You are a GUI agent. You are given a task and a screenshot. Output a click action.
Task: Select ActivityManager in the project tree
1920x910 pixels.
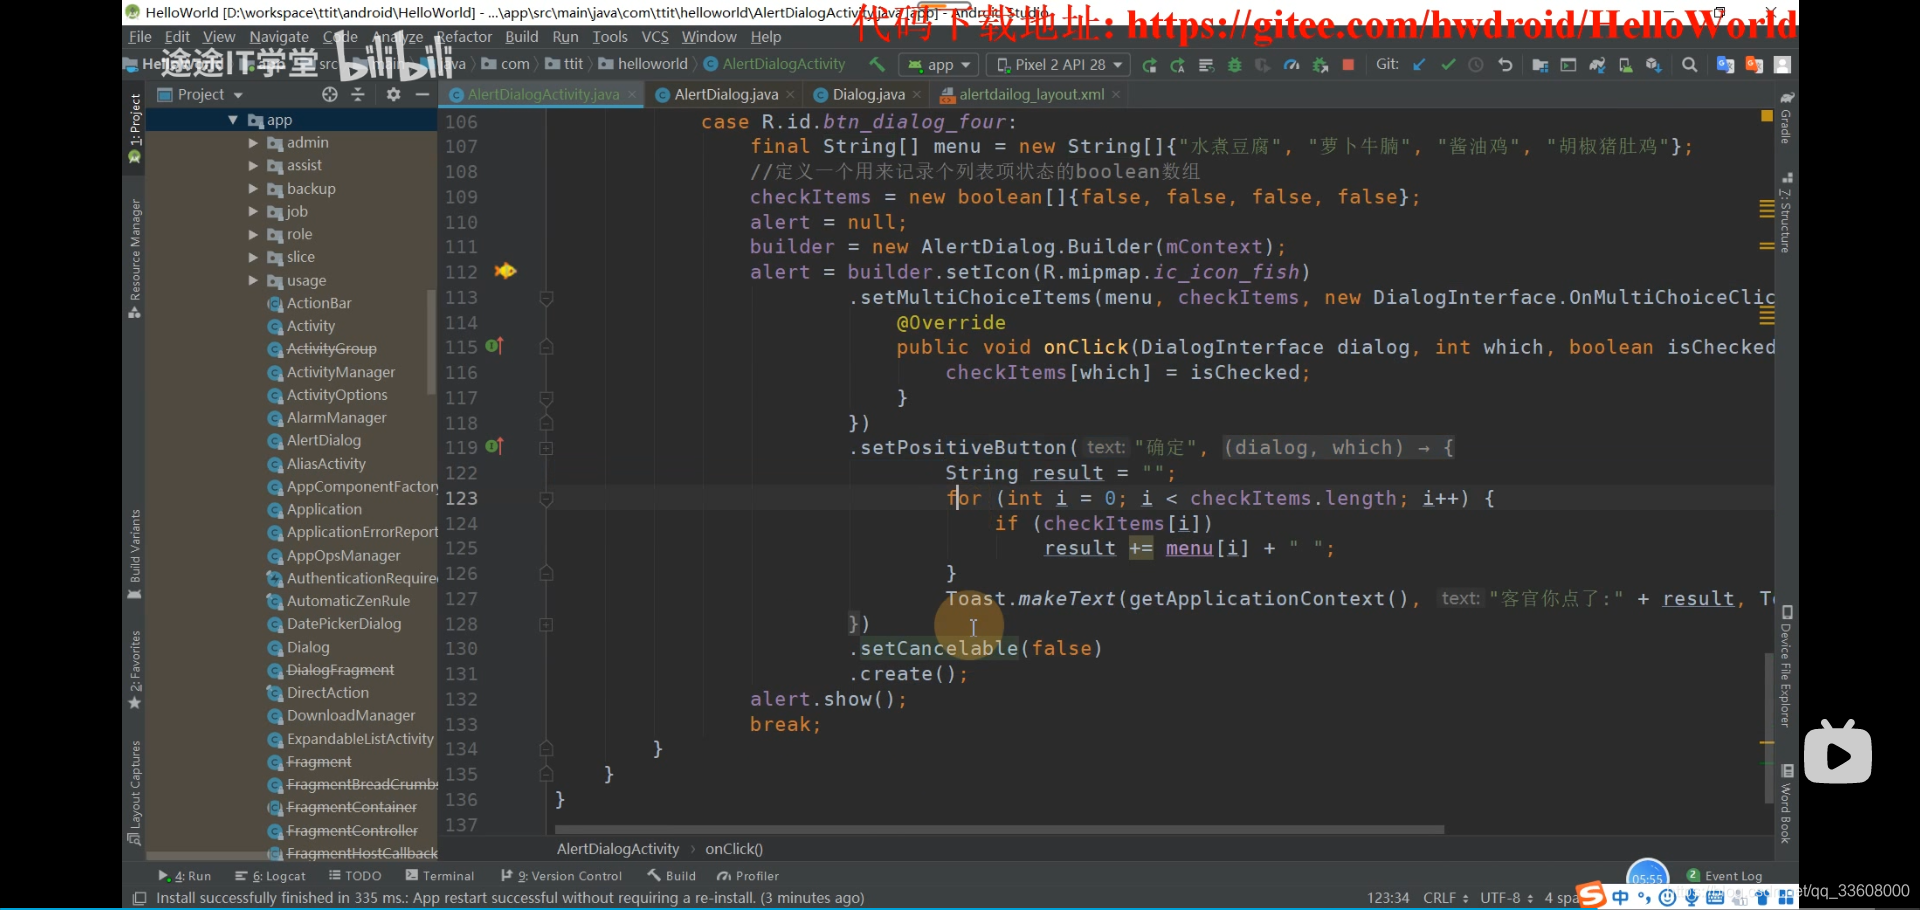coord(340,372)
